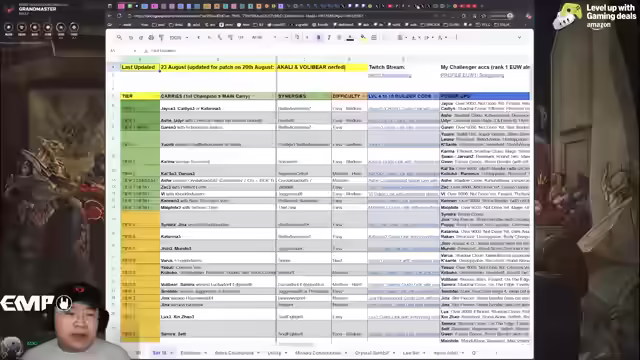Click the font size input box

pyautogui.click(x=297, y=38)
